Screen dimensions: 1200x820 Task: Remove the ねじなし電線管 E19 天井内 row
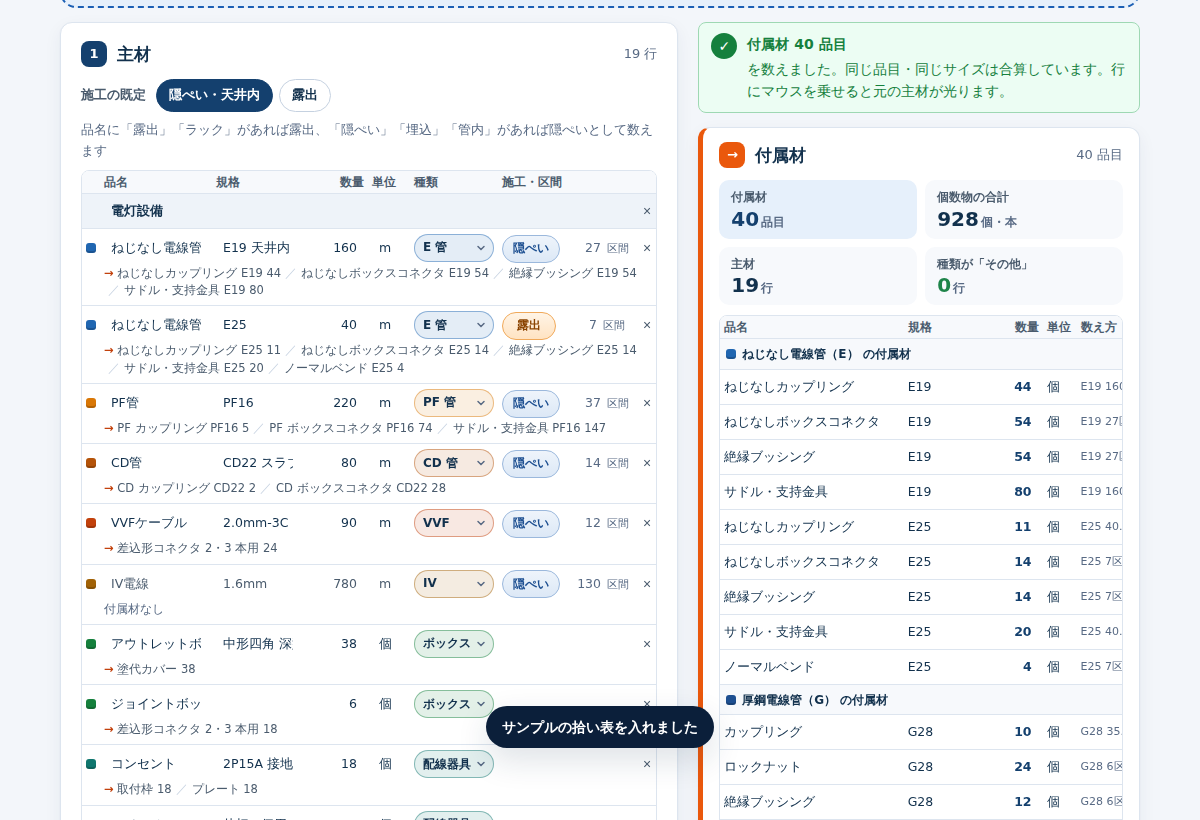(x=647, y=248)
